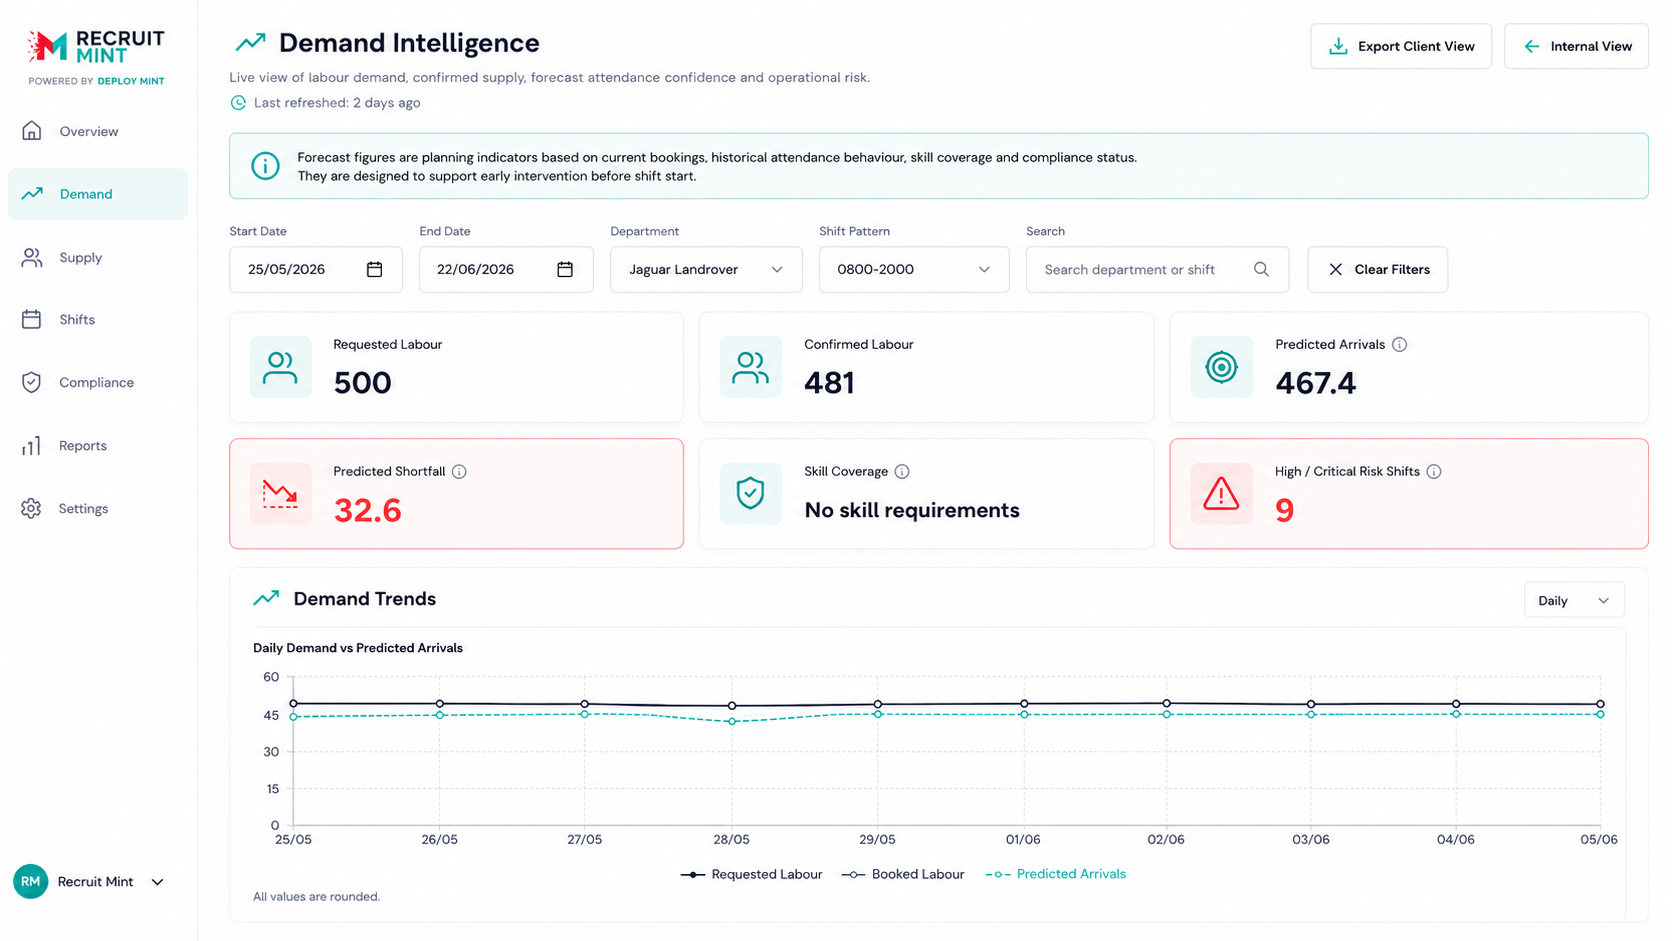Click the 05/06 Predicted Arrivals data point

click(1600, 714)
